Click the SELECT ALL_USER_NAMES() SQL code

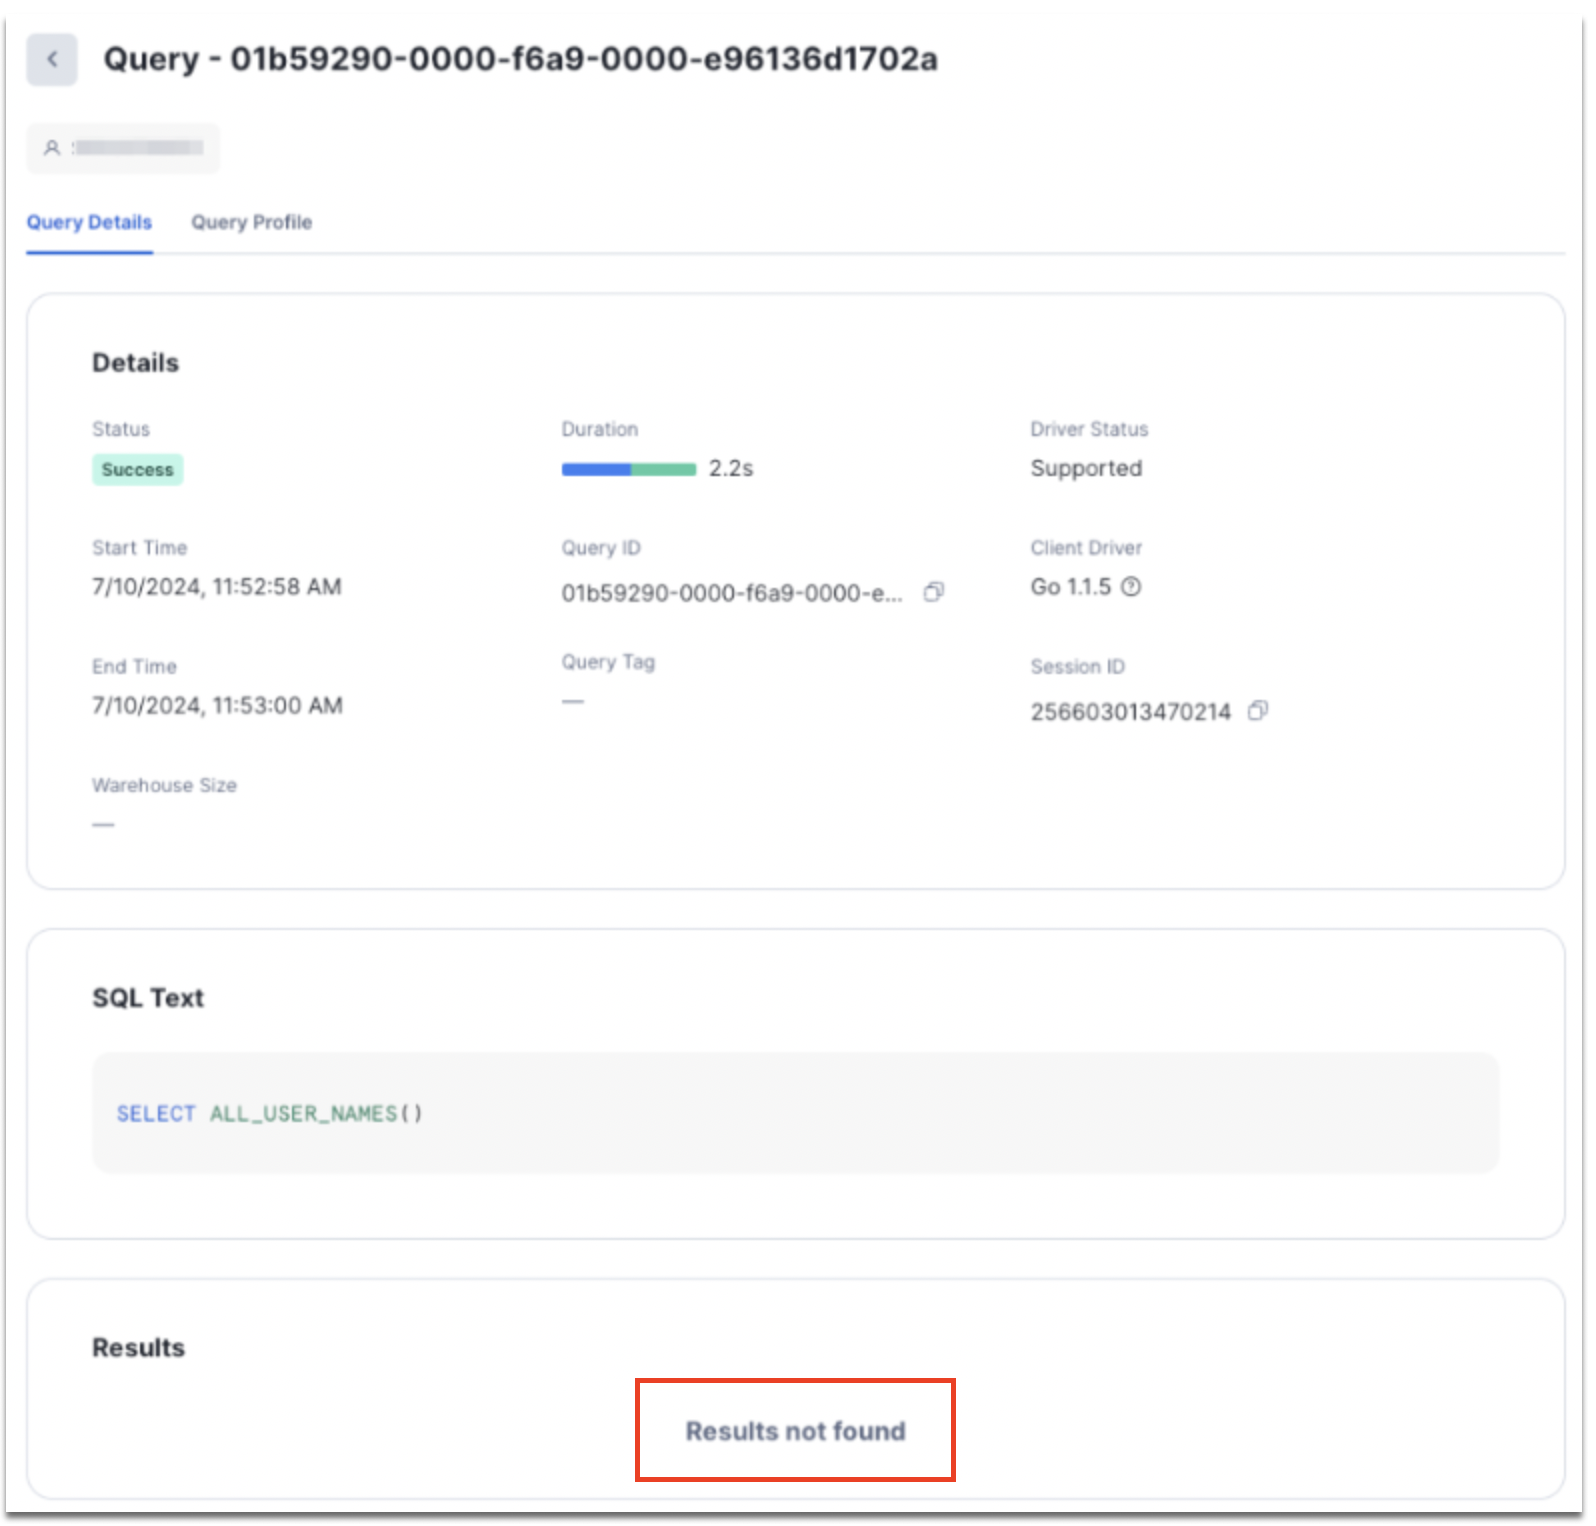270,1113
